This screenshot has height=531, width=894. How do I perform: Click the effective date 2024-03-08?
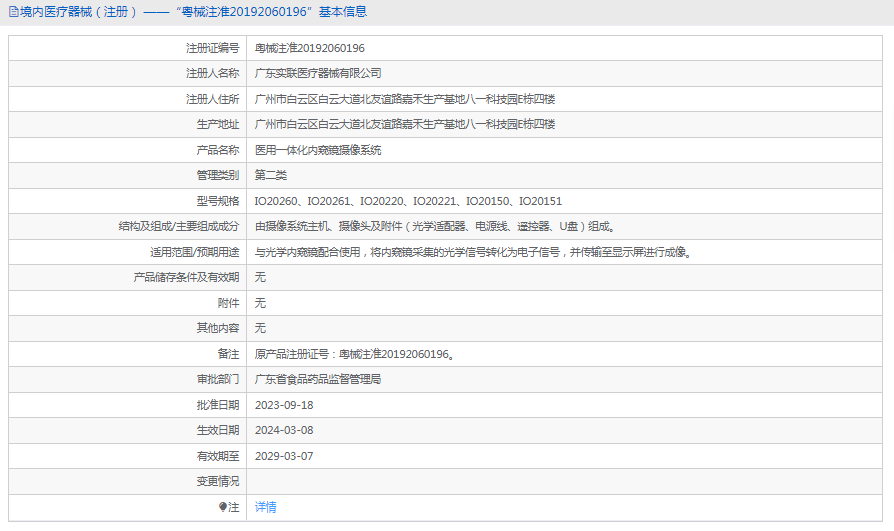(x=284, y=430)
